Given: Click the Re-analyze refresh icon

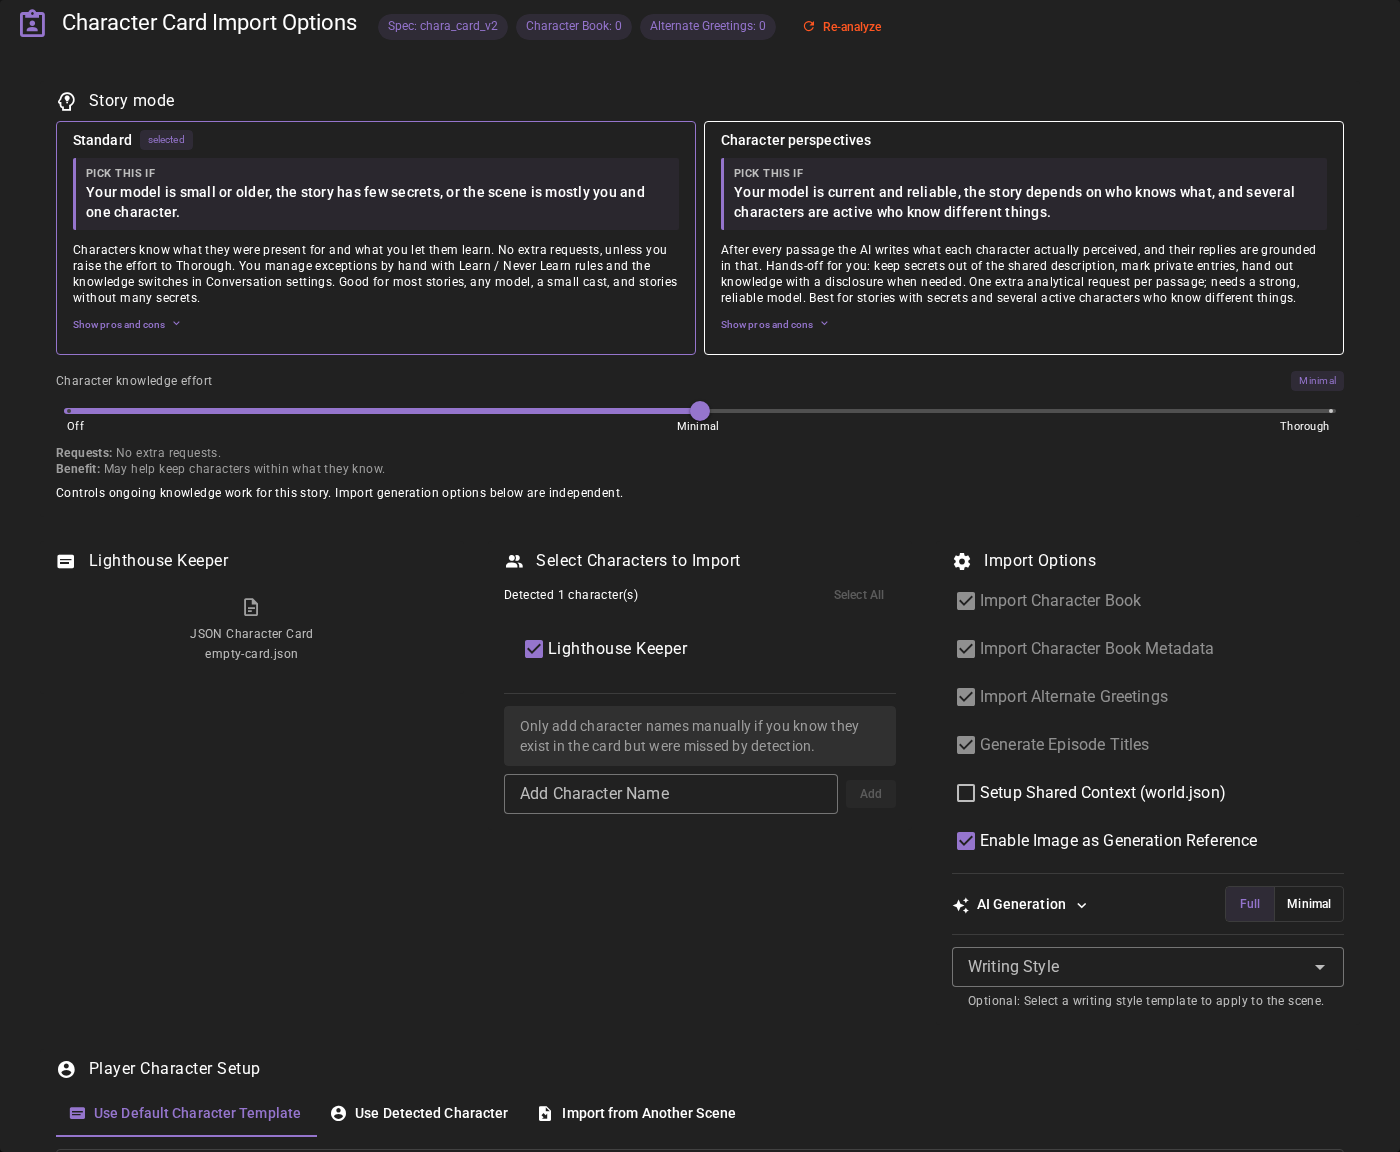Looking at the screenshot, I should pos(809,27).
